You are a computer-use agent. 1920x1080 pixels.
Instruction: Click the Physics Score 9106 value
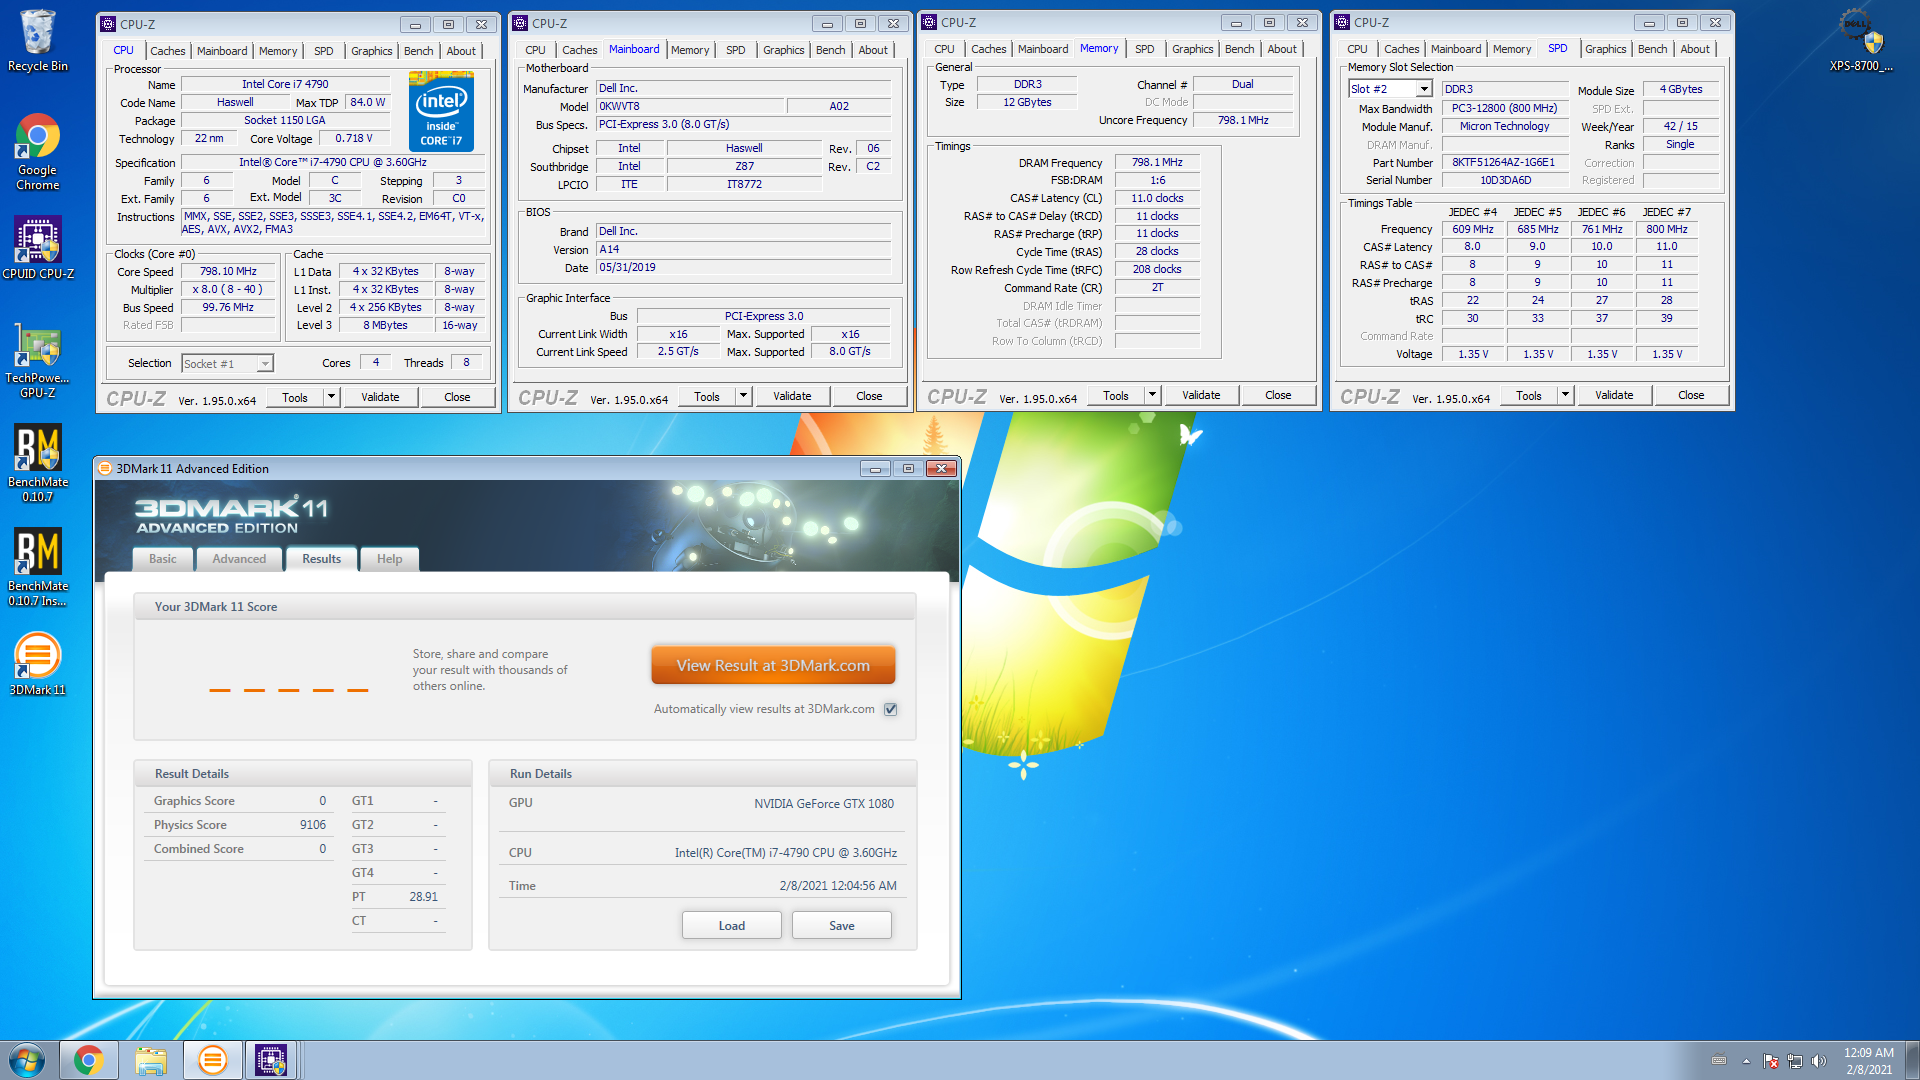point(313,825)
